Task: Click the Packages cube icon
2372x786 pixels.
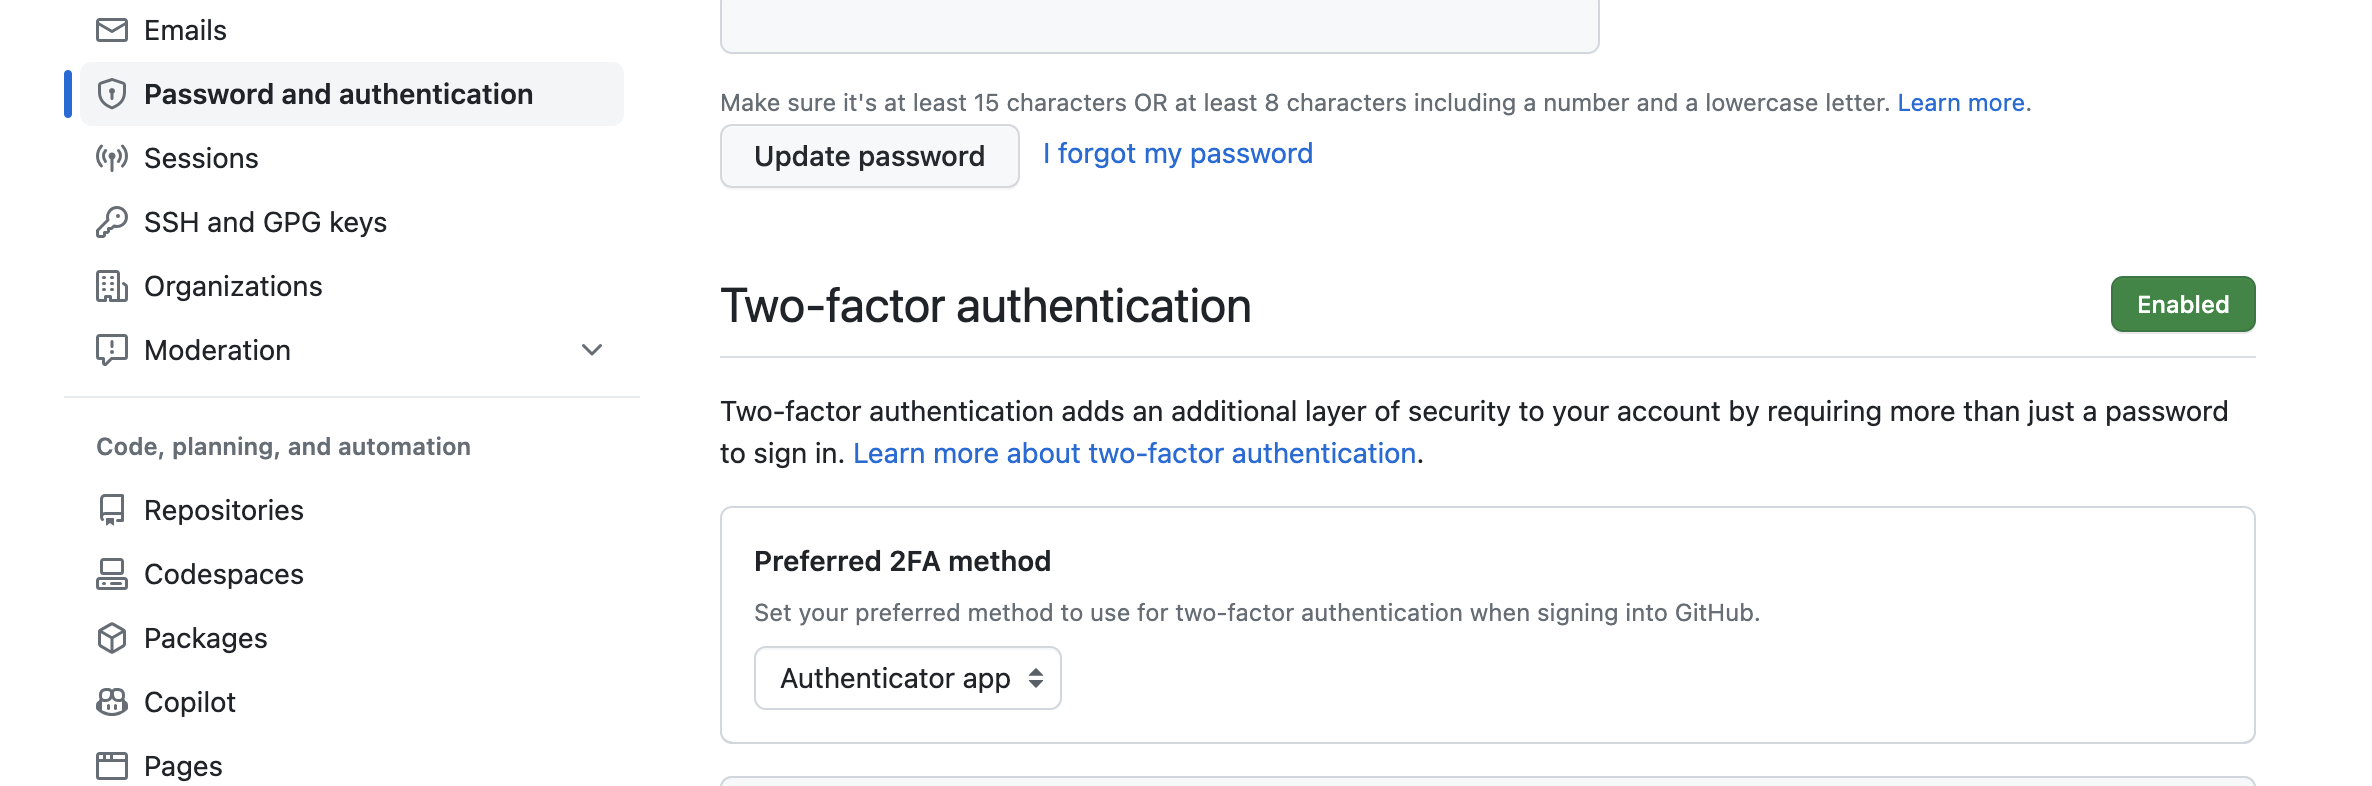Action: tap(112, 638)
